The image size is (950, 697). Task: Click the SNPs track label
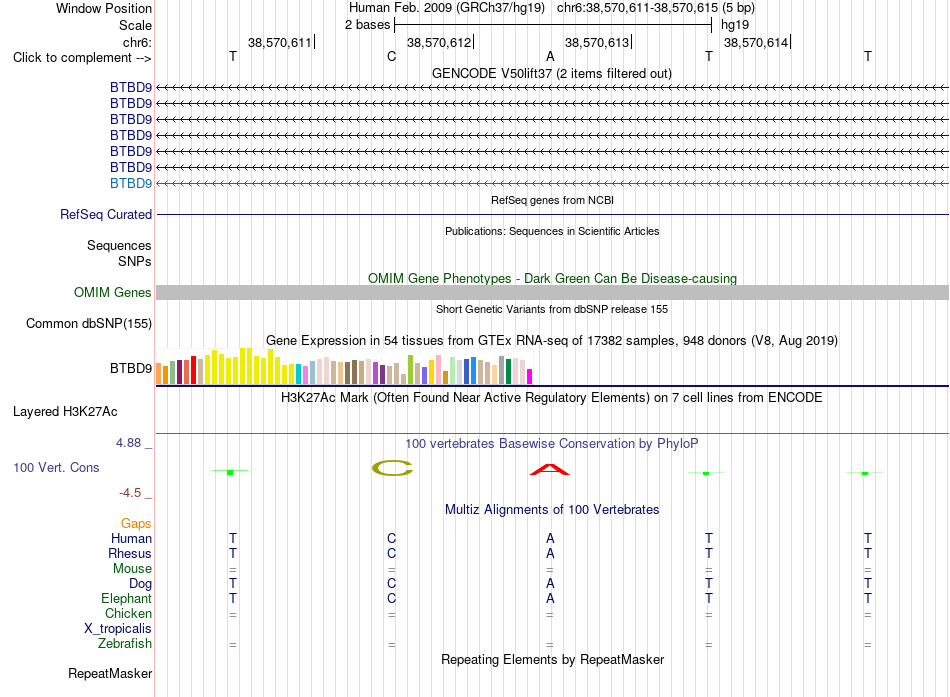coord(135,261)
